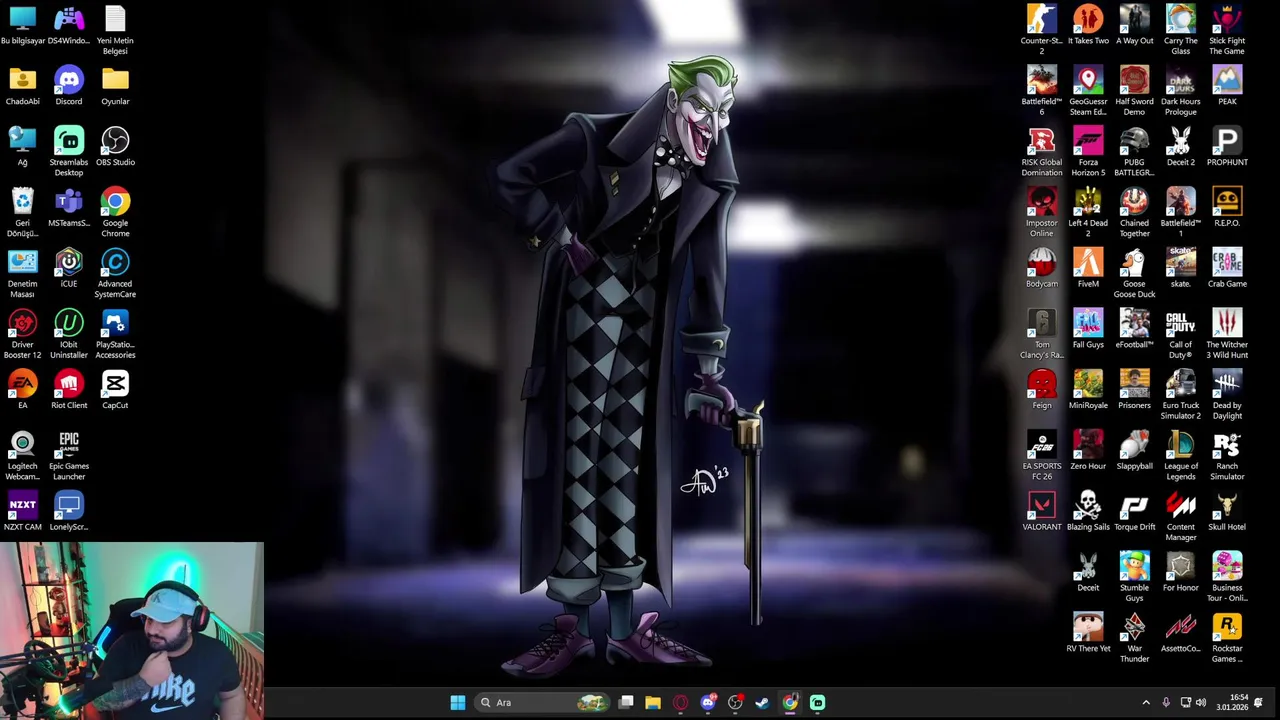The image size is (1280, 720).
Task: Click the Forza Horizon 5 icon
Action: 1088,152
